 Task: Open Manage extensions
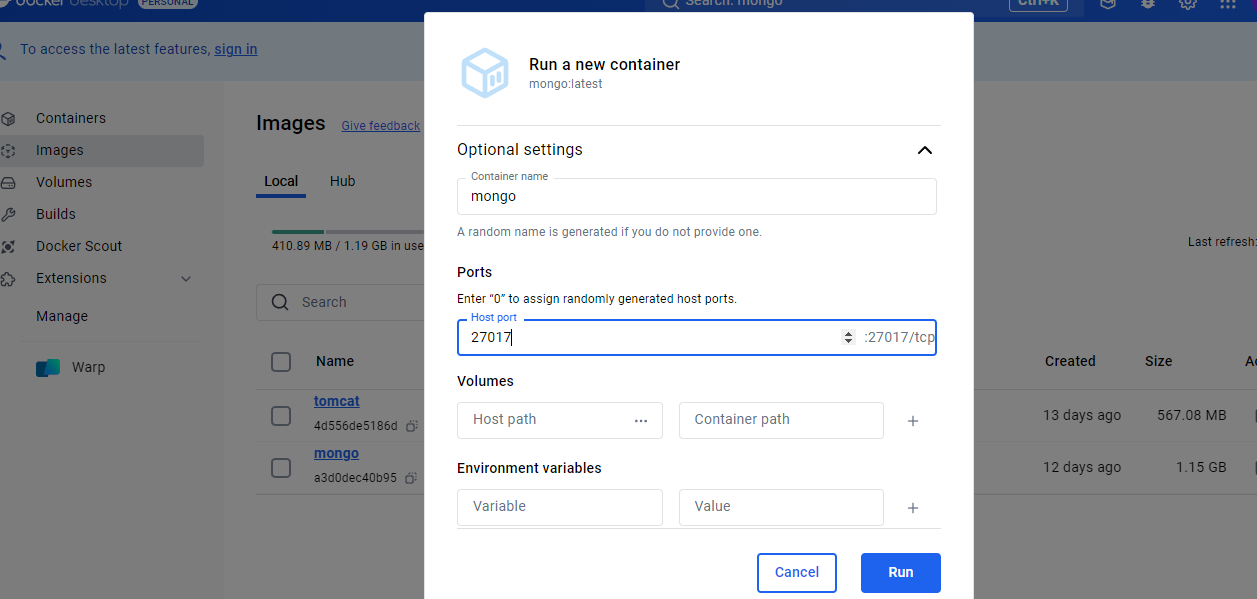click(x=62, y=316)
